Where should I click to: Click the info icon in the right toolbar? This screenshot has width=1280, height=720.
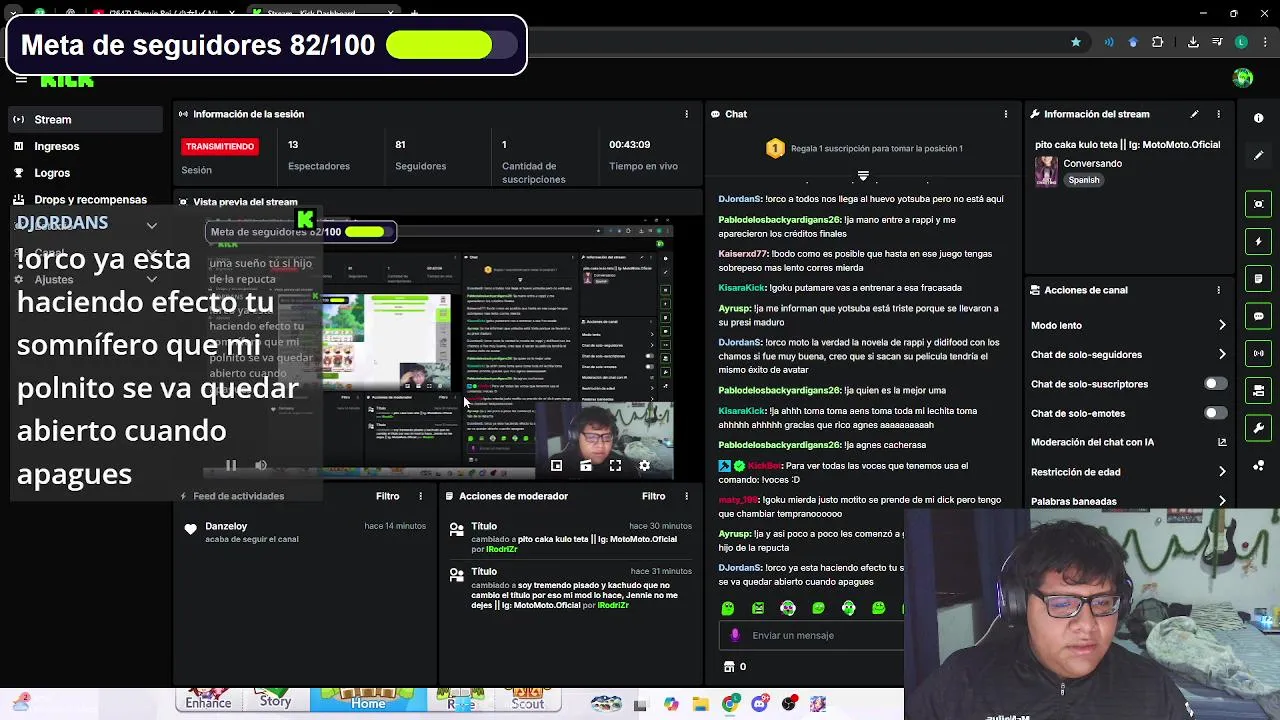pos(1258,118)
